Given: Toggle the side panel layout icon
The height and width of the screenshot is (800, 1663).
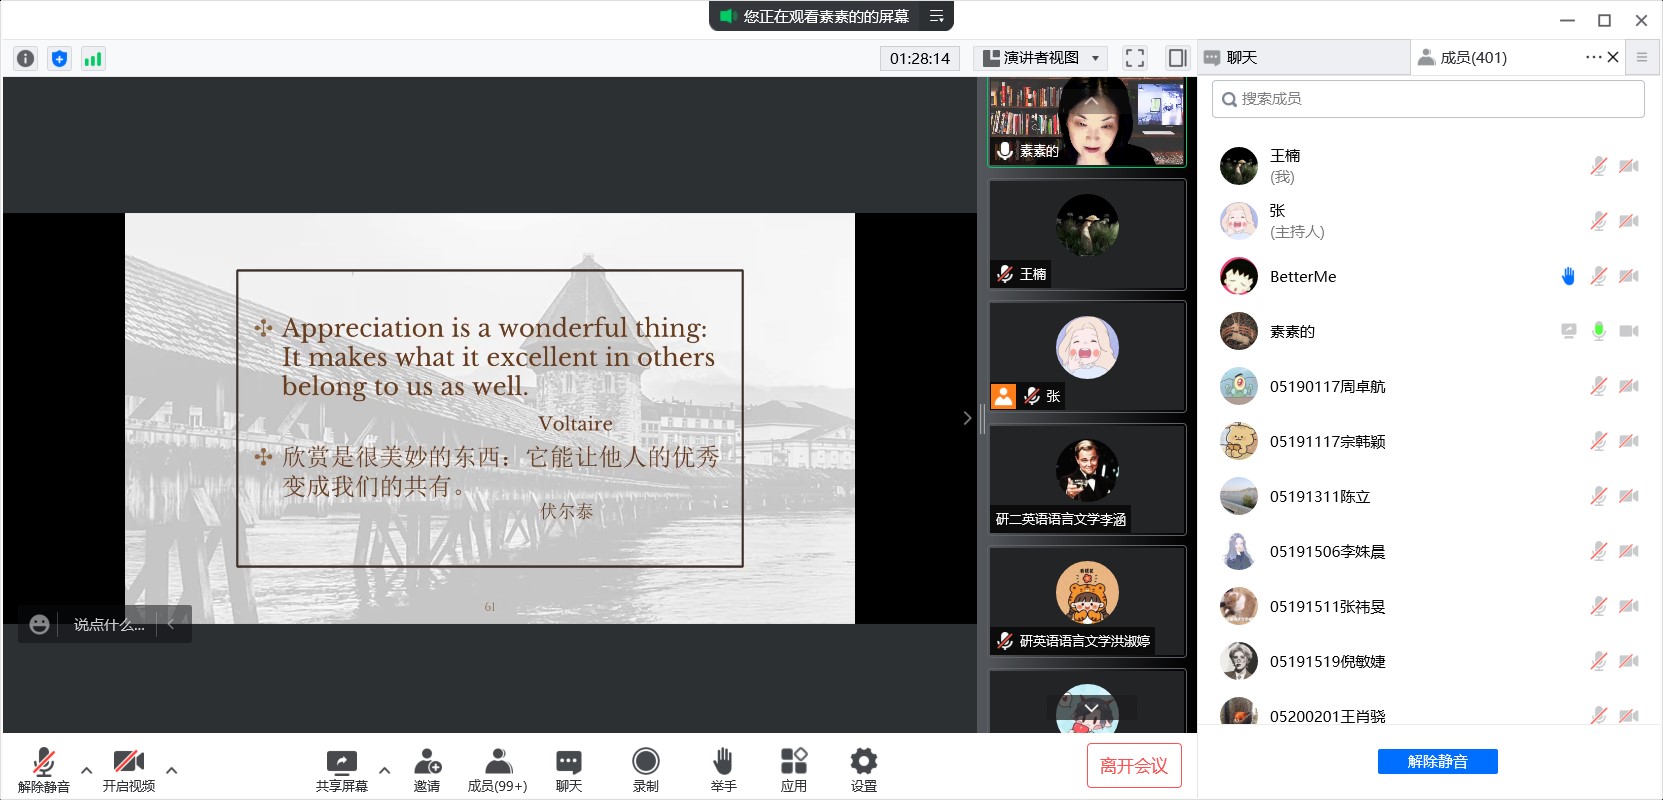Looking at the screenshot, I should click(1178, 58).
